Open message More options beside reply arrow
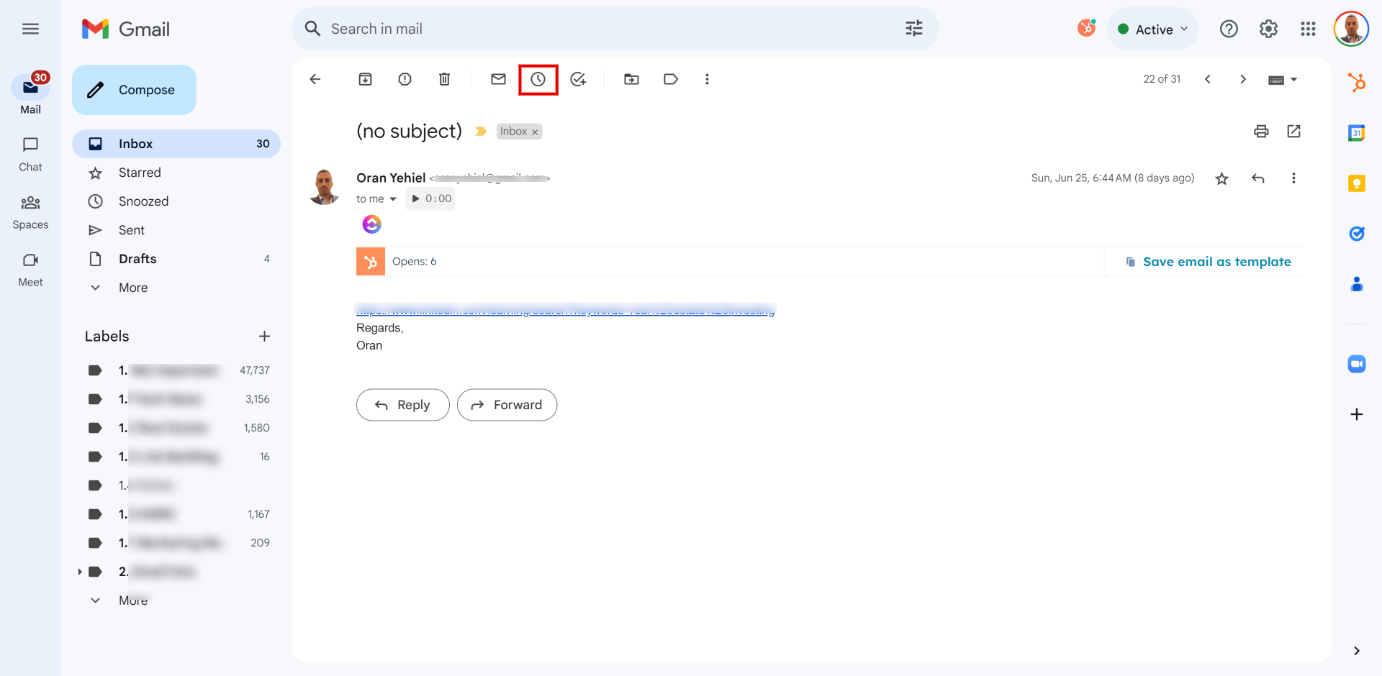The width and height of the screenshot is (1382, 676). pyautogui.click(x=1293, y=178)
